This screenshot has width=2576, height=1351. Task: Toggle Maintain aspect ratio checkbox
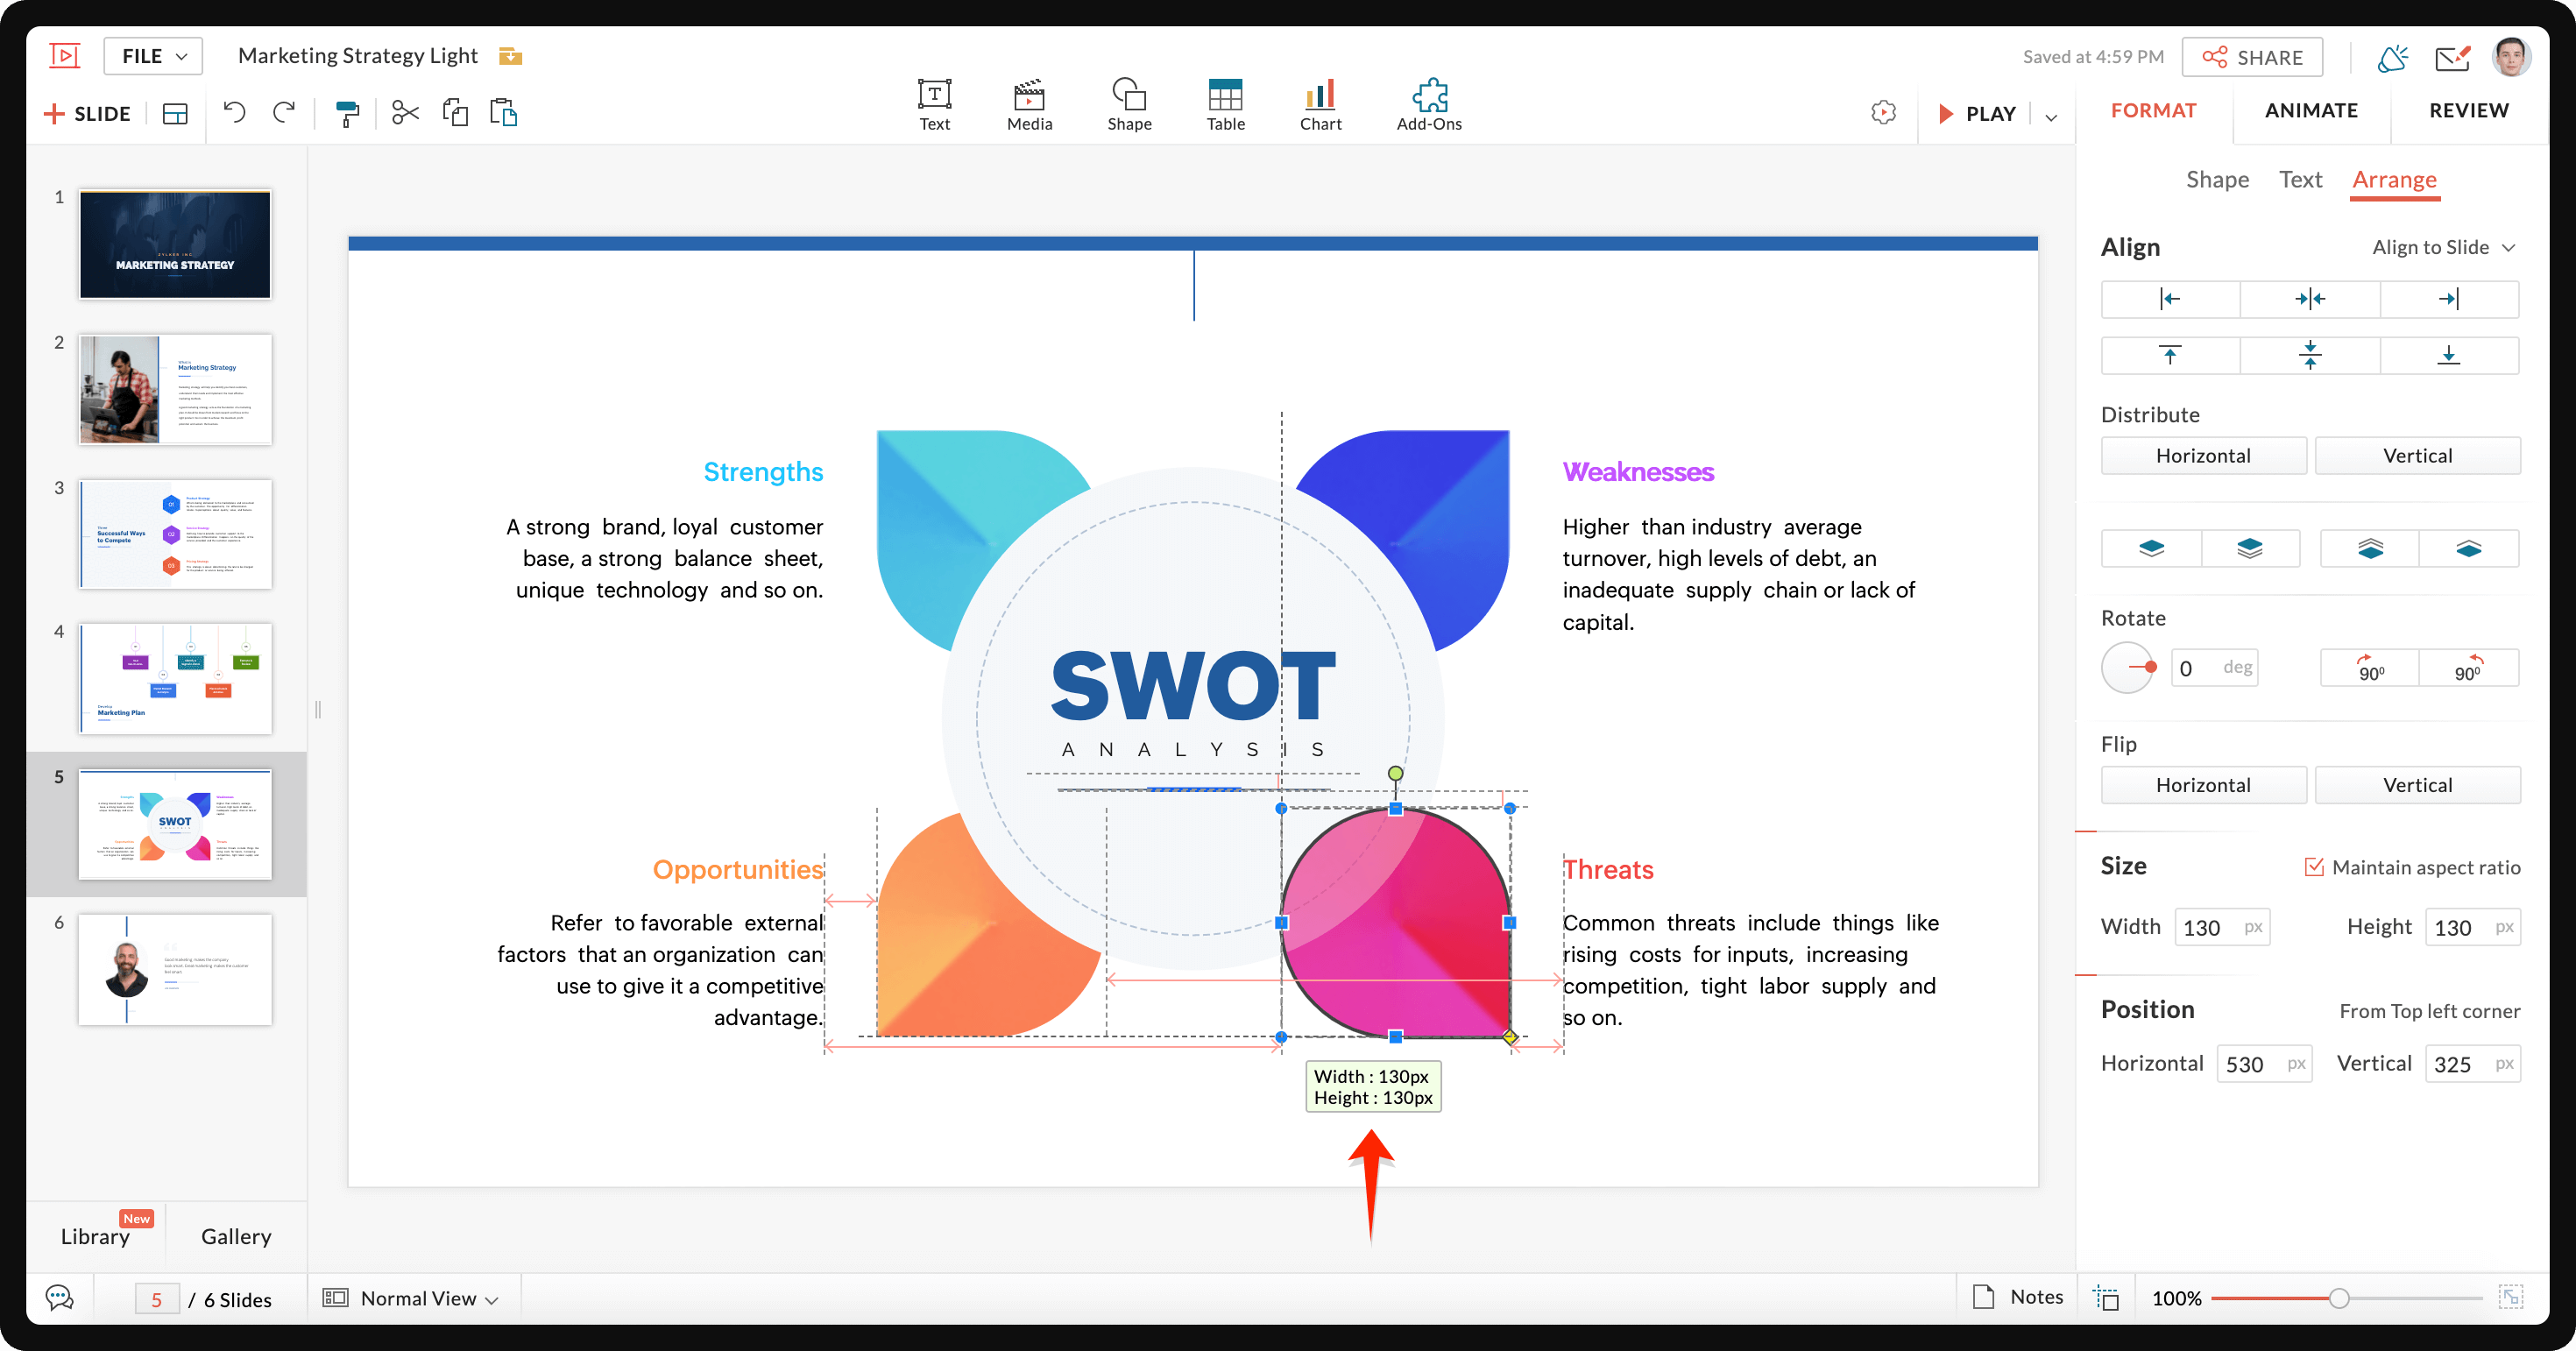click(x=2314, y=867)
